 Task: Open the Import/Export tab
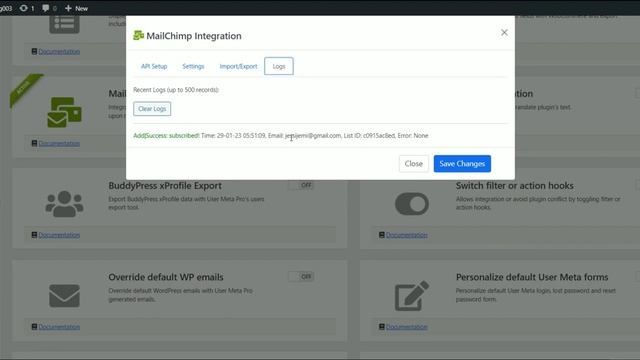(x=238, y=66)
